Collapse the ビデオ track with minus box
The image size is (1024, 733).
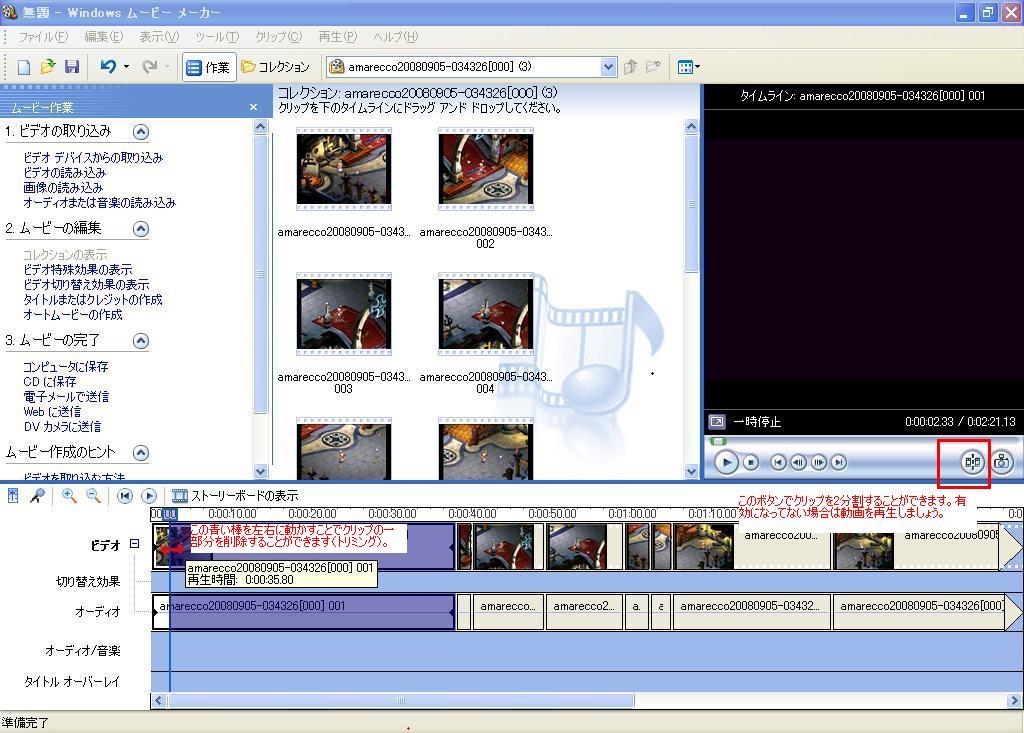point(135,544)
